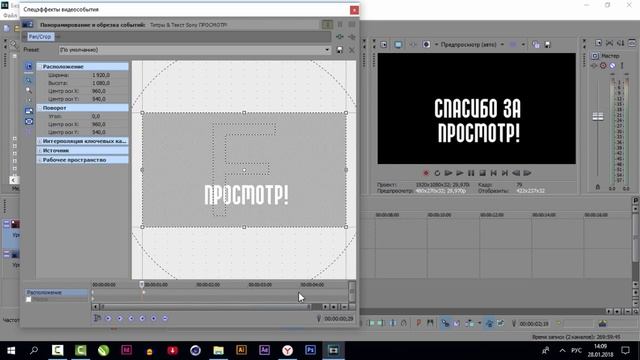Create keyframe button in keyframe controller

154,318
